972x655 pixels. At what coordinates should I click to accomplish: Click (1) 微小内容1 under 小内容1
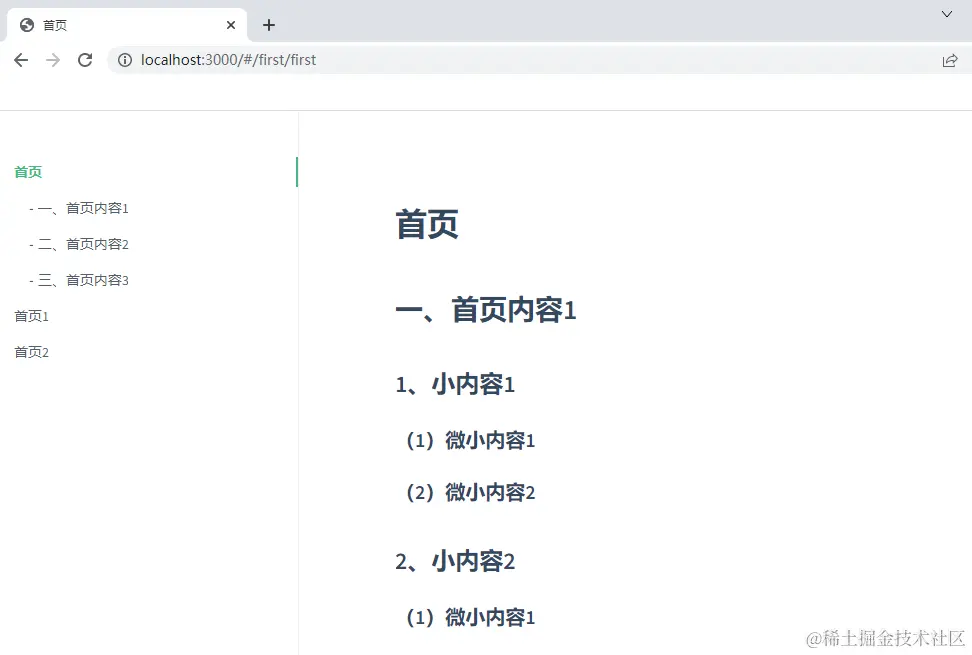tap(470, 441)
